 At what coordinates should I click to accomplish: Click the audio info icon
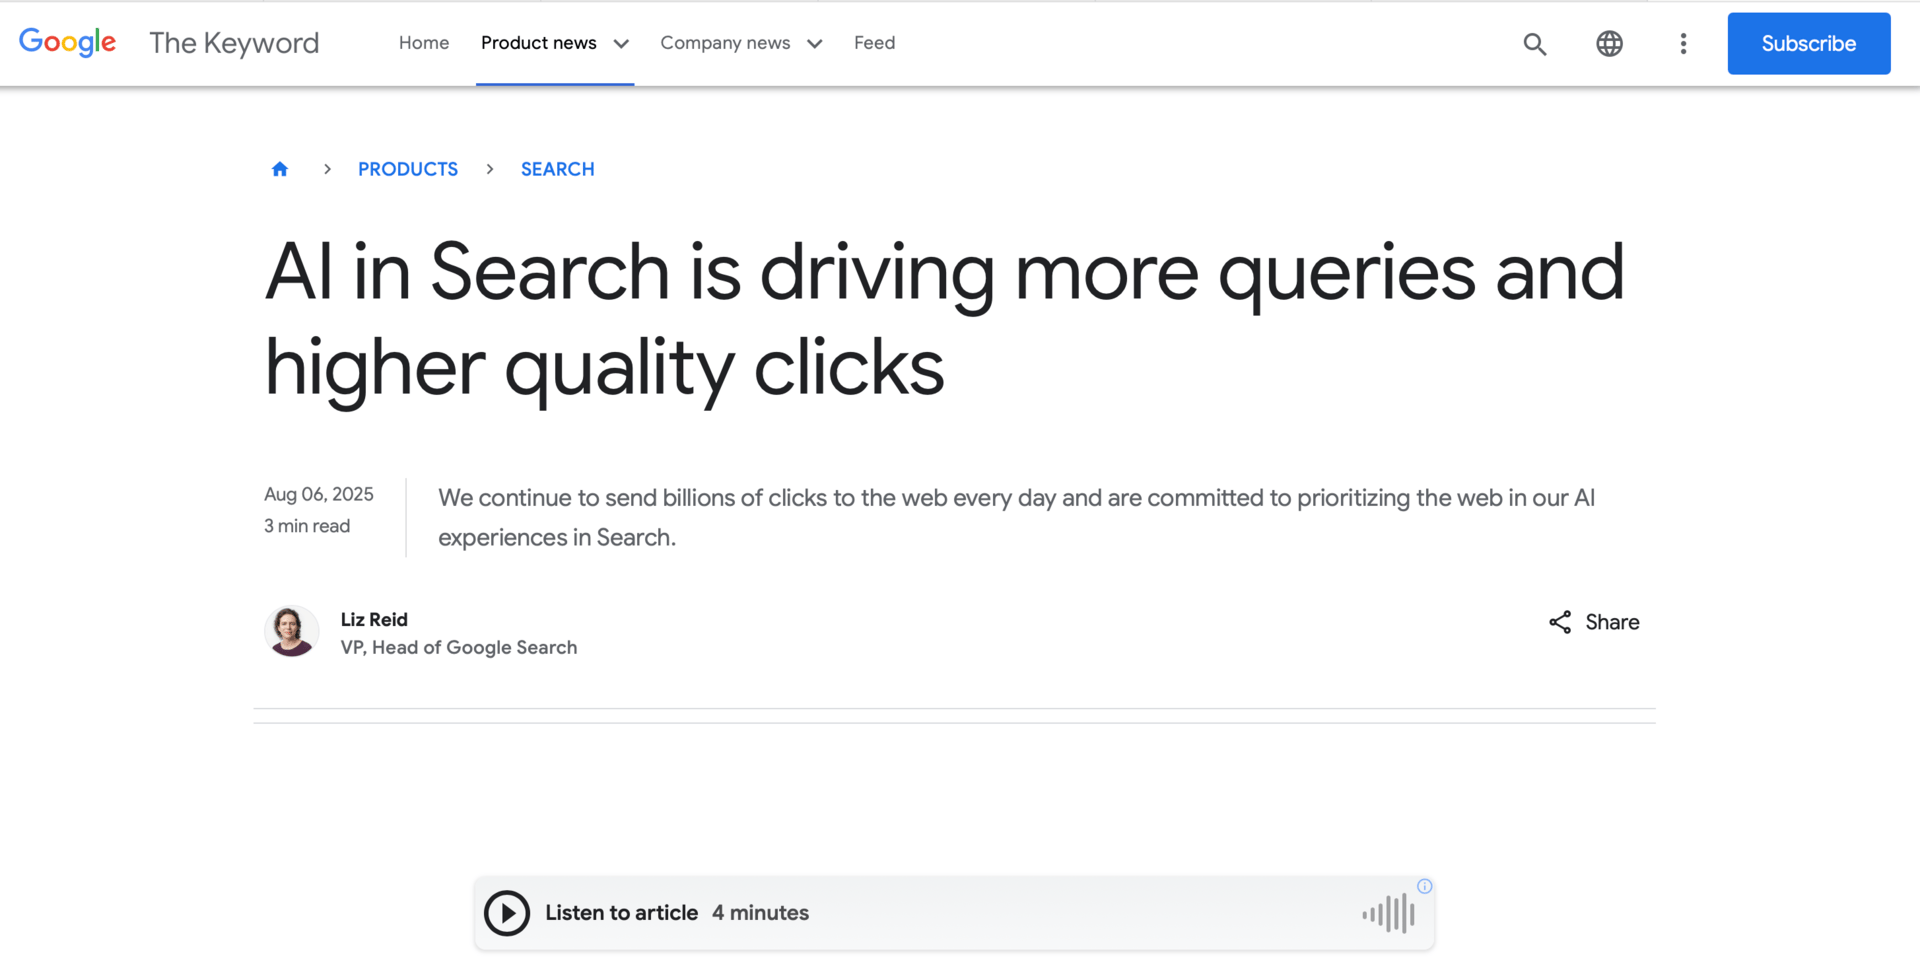coord(1425,886)
